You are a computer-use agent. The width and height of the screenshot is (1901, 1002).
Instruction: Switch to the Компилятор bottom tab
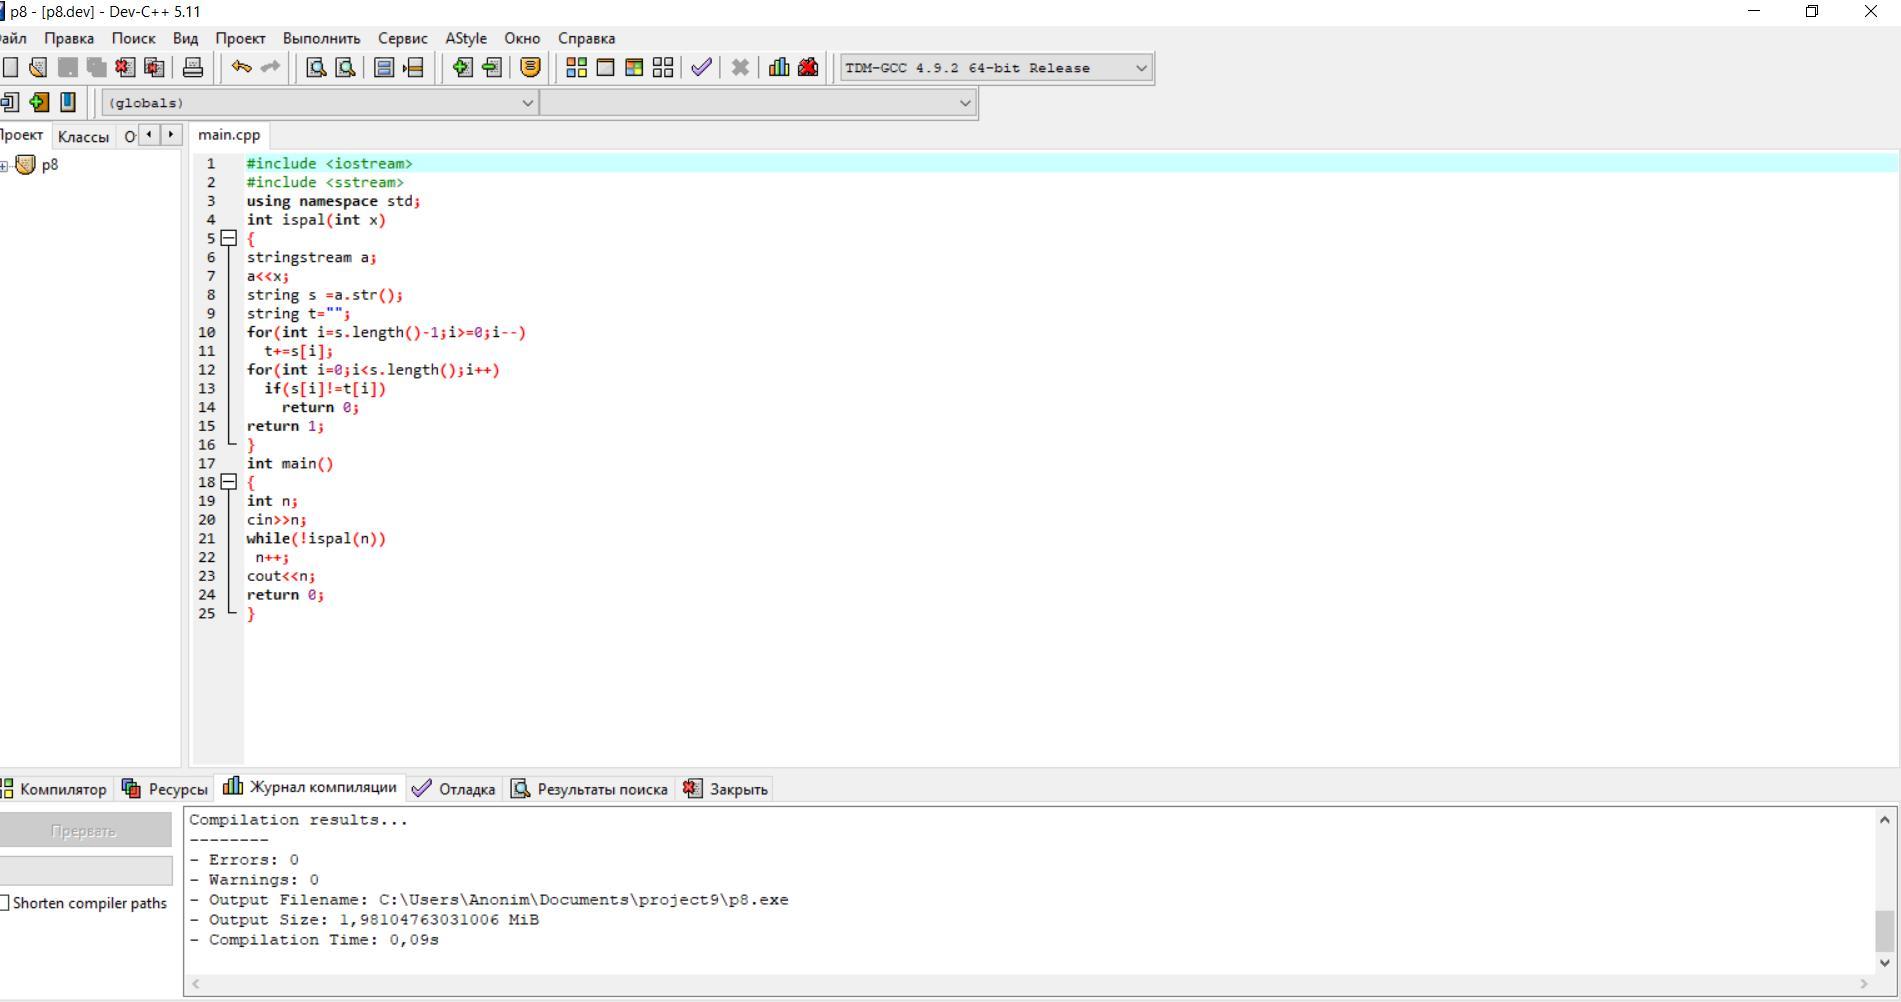pos(54,789)
